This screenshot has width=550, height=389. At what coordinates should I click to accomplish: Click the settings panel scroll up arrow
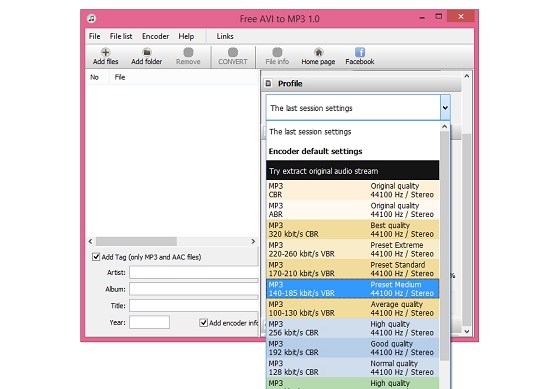coord(467,76)
